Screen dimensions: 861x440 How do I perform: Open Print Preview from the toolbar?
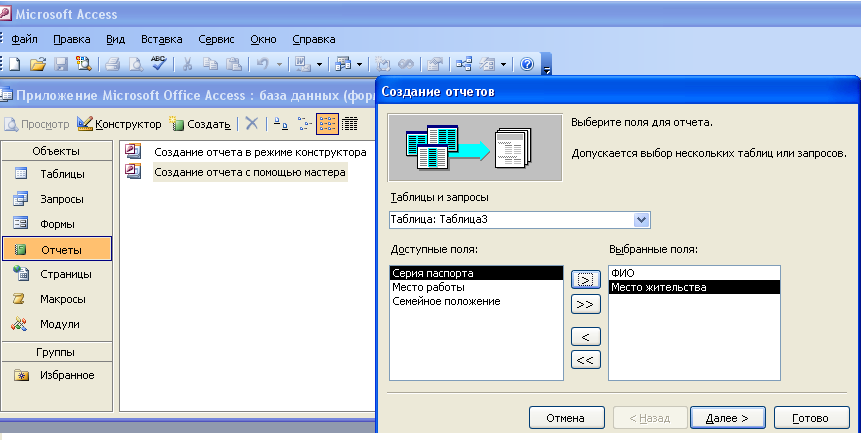(x=136, y=64)
